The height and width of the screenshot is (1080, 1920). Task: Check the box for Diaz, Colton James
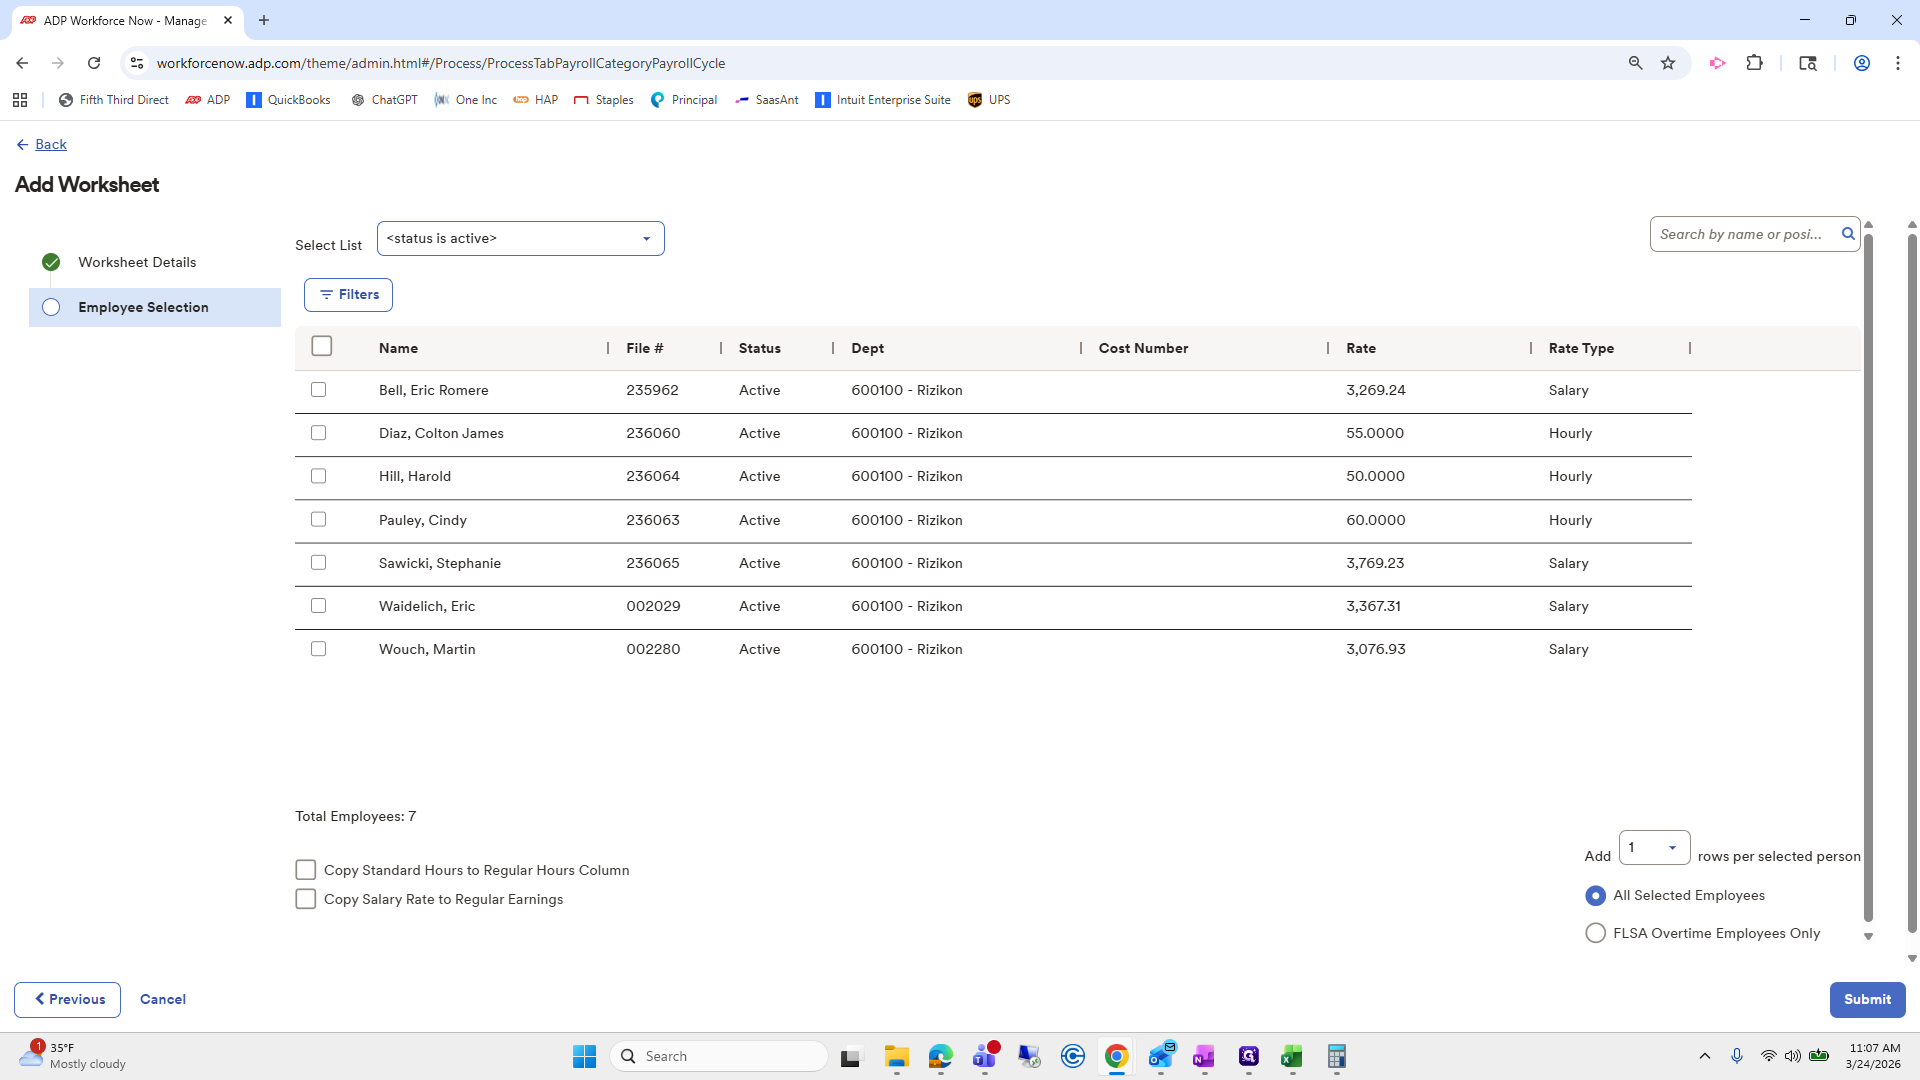pos(318,433)
